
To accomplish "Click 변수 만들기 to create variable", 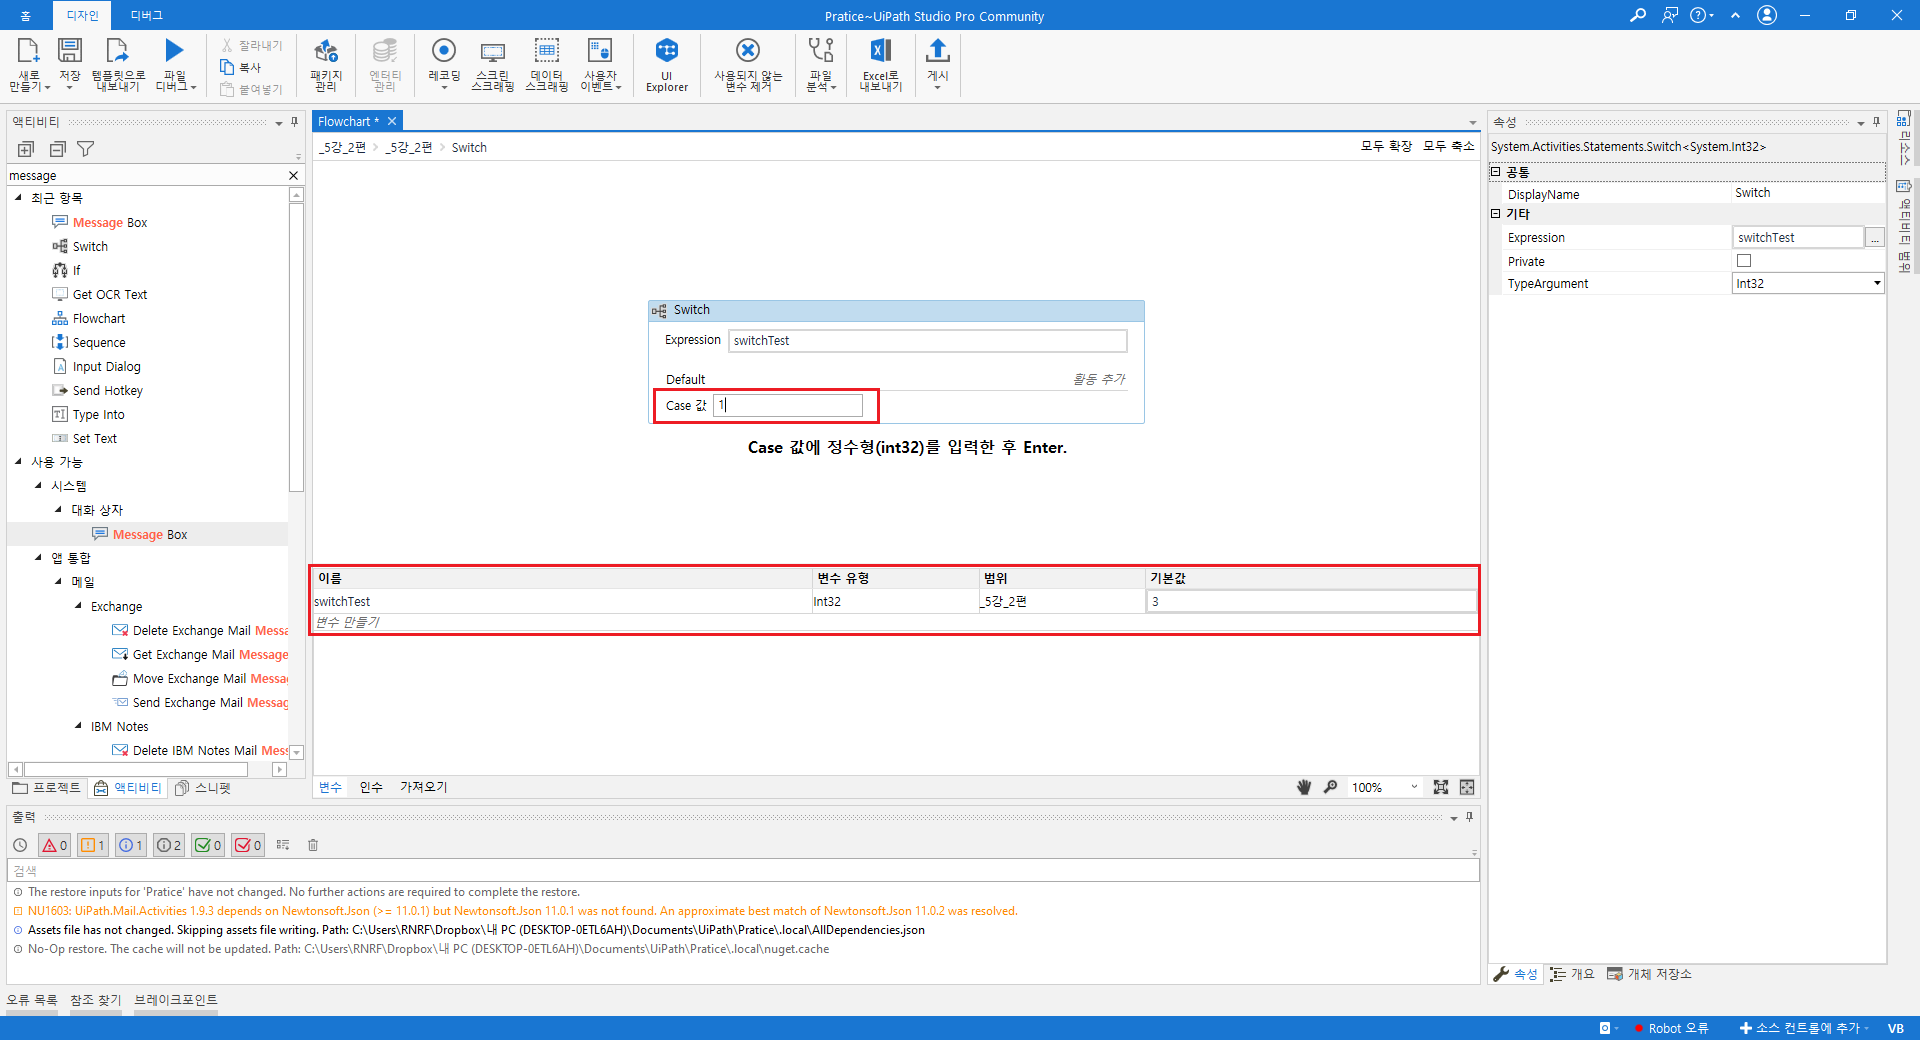I will 348,622.
